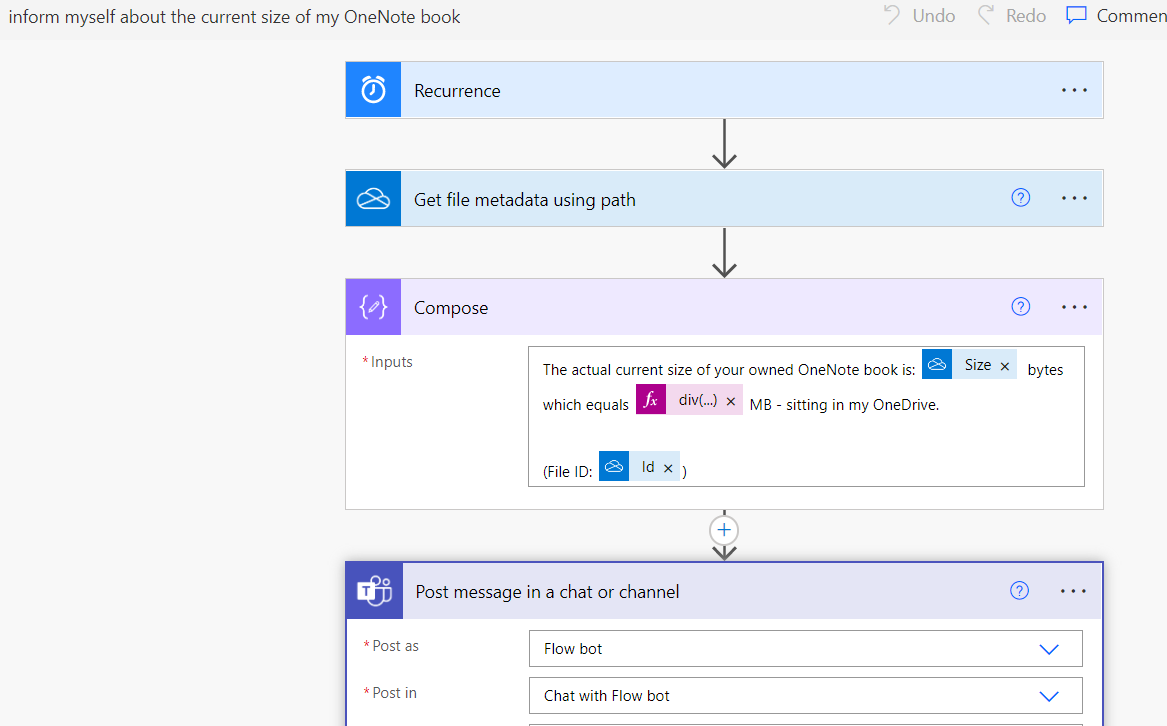This screenshot has height=726, width=1167.
Task: Insert a new step with the plus button
Action: coord(724,530)
